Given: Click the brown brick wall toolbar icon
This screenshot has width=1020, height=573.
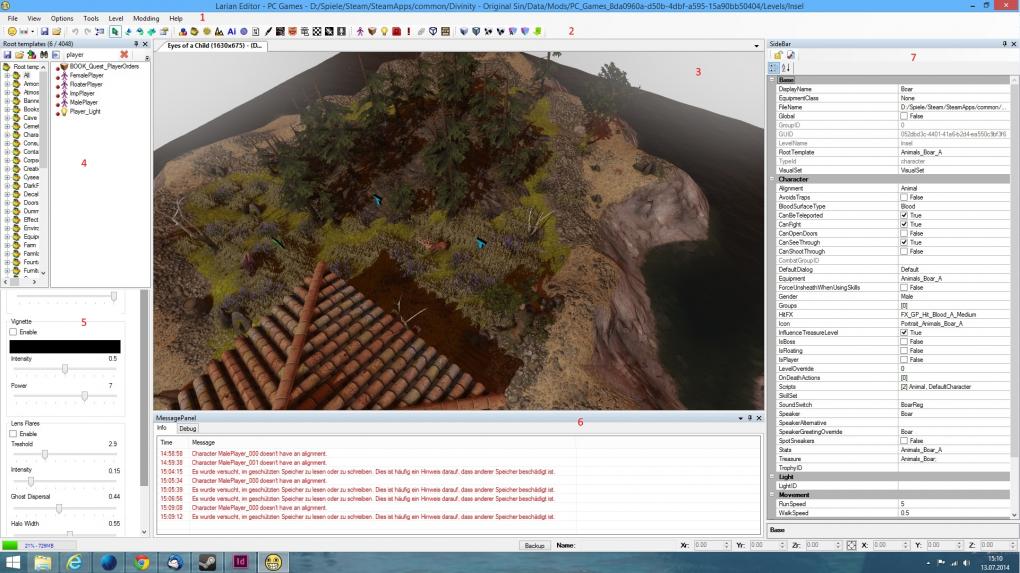Looking at the screenshot, I should [446, 31].
